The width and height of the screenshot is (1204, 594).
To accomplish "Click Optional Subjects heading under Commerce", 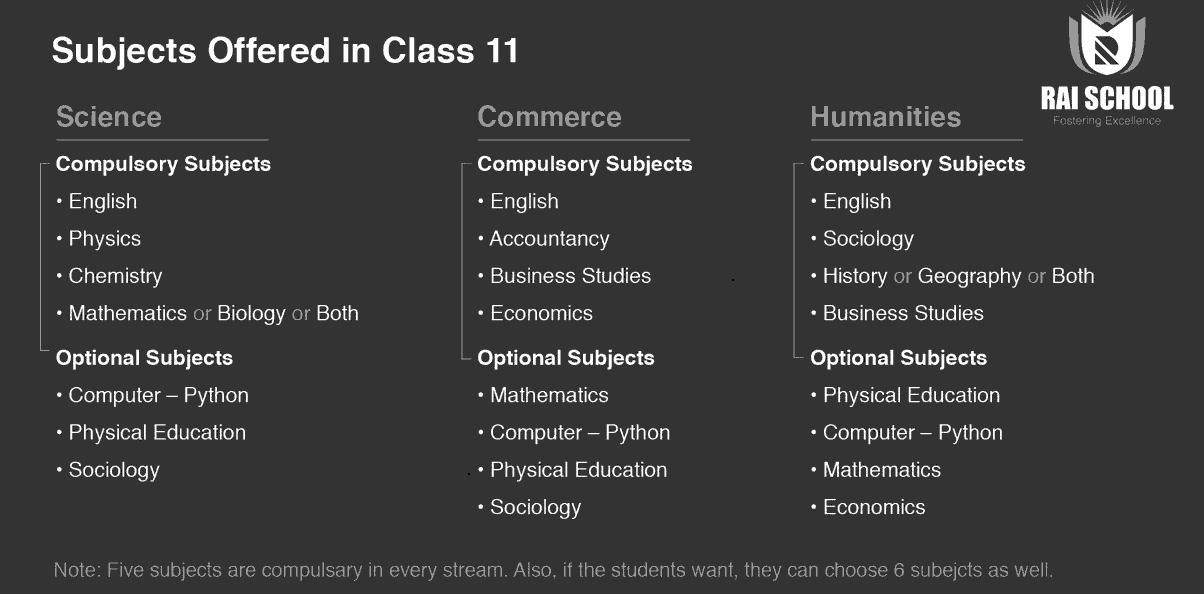I will coord(566,358).
